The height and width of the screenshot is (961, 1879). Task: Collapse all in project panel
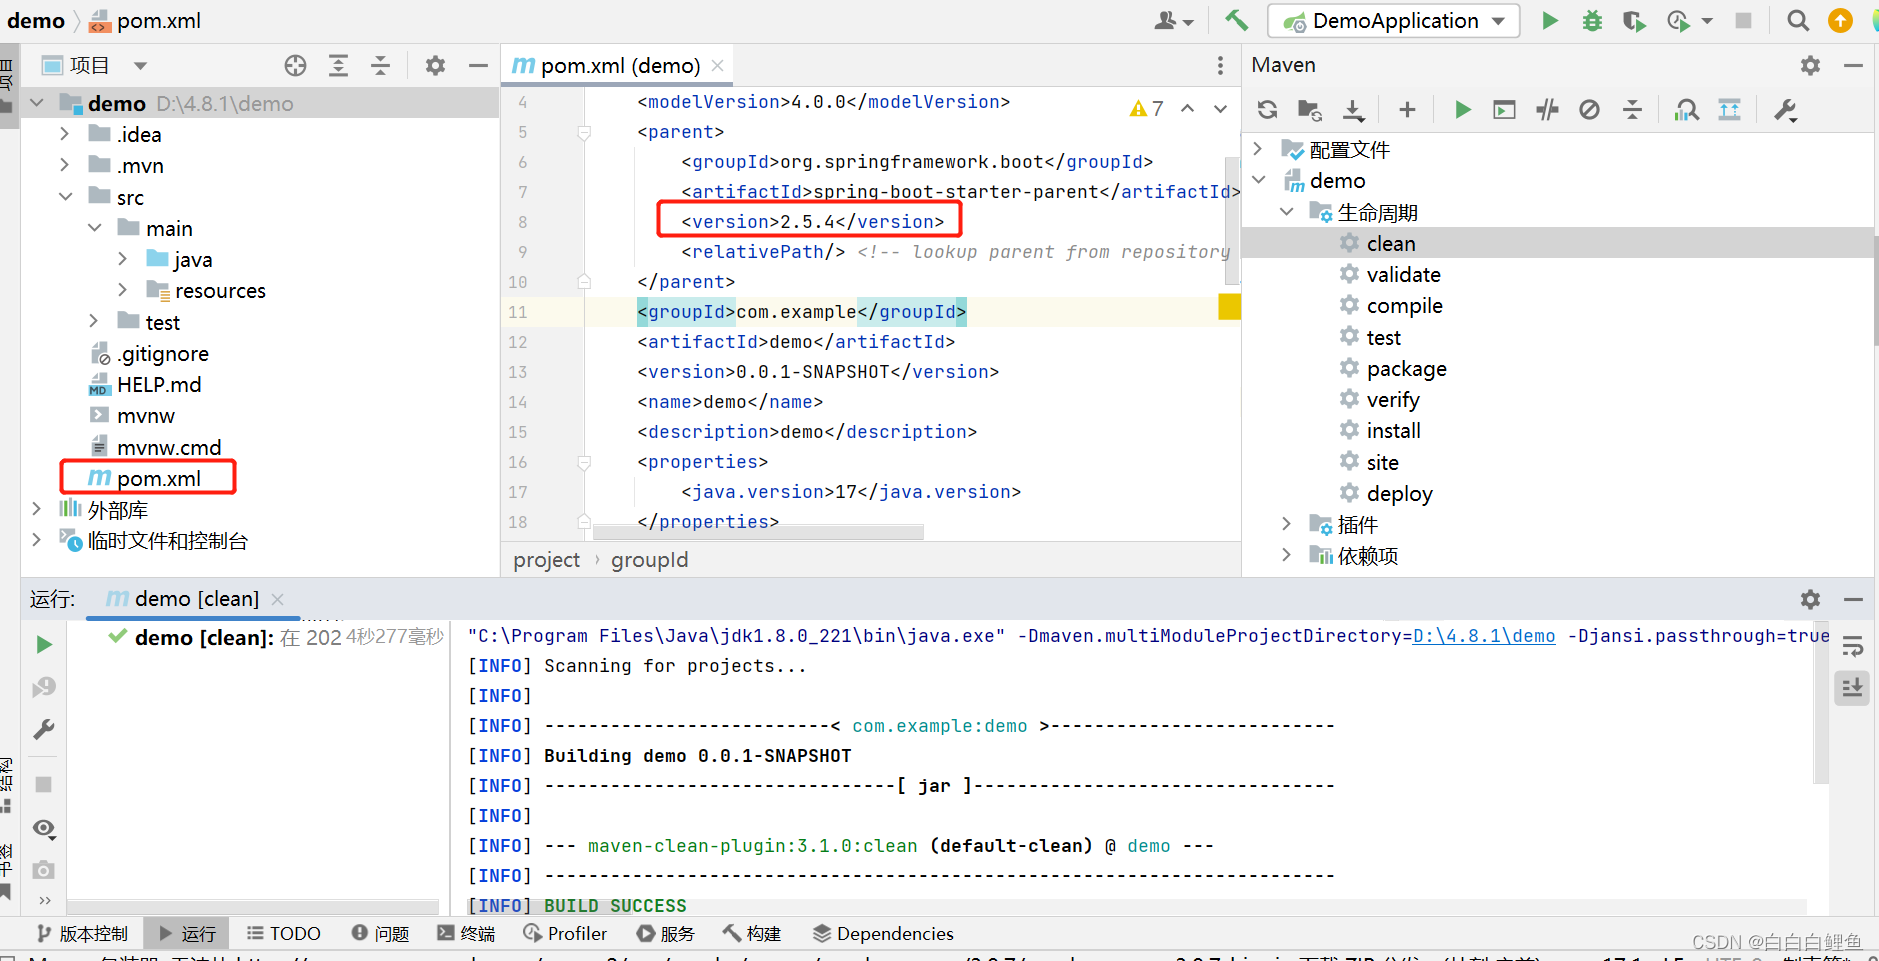[380, 66]
